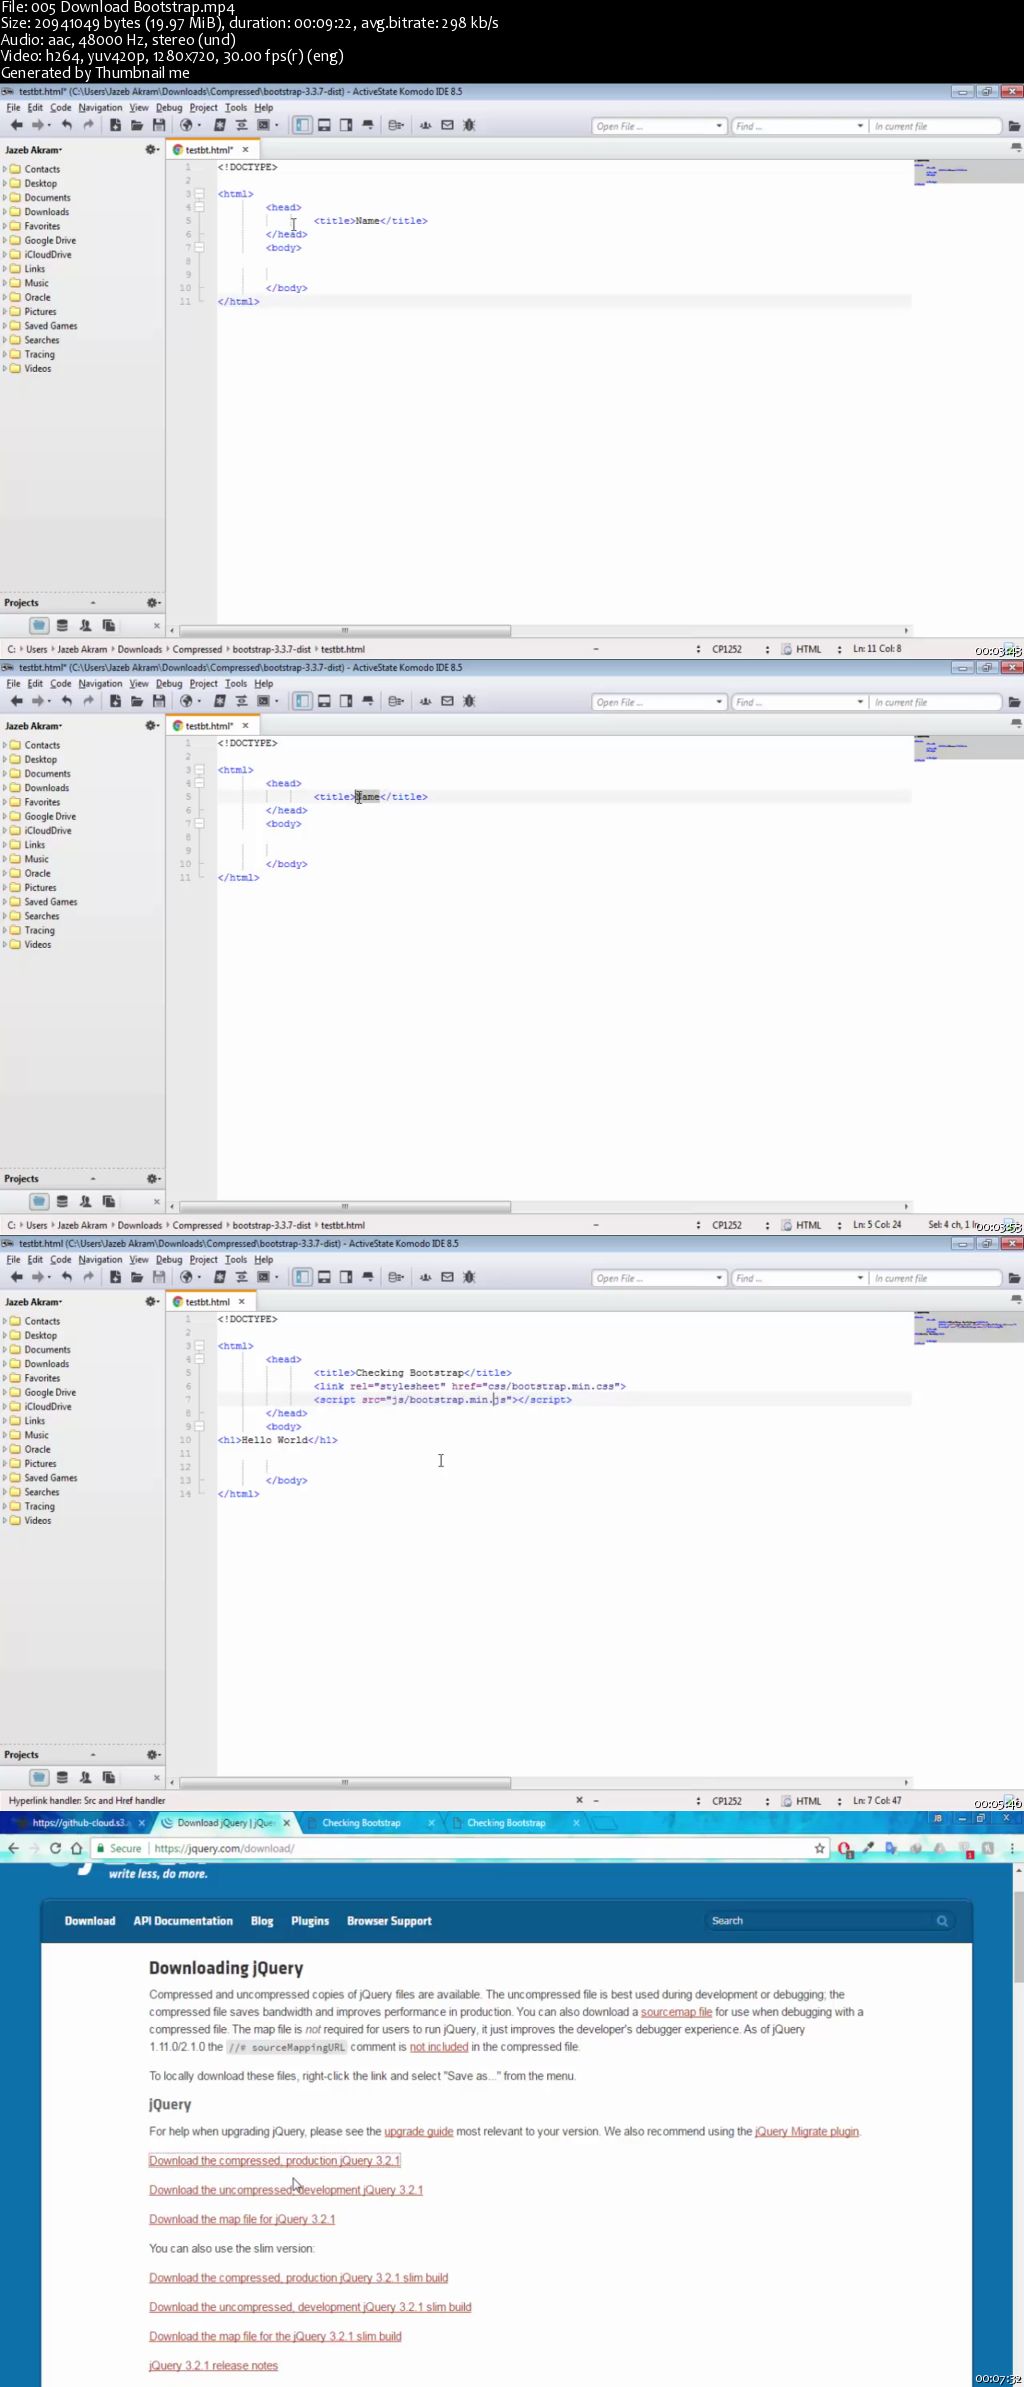Click 'In current file' field in second frame
1024x2387 pixels.
(x=935, y=702)
